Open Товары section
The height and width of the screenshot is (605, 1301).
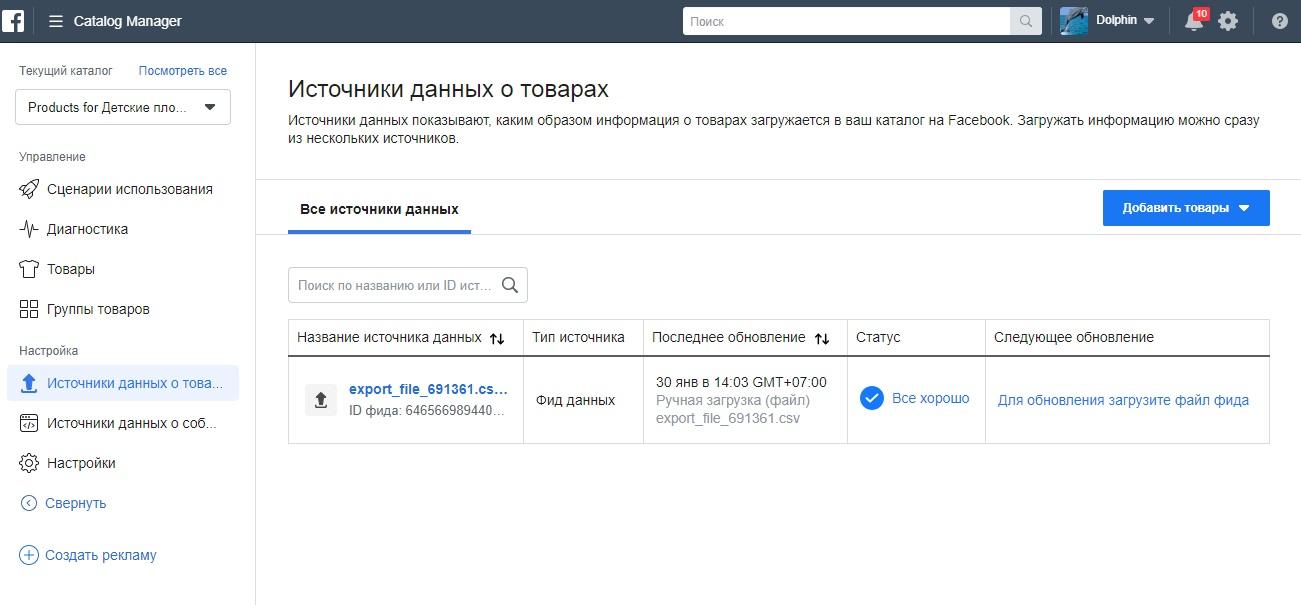[71, 269]
